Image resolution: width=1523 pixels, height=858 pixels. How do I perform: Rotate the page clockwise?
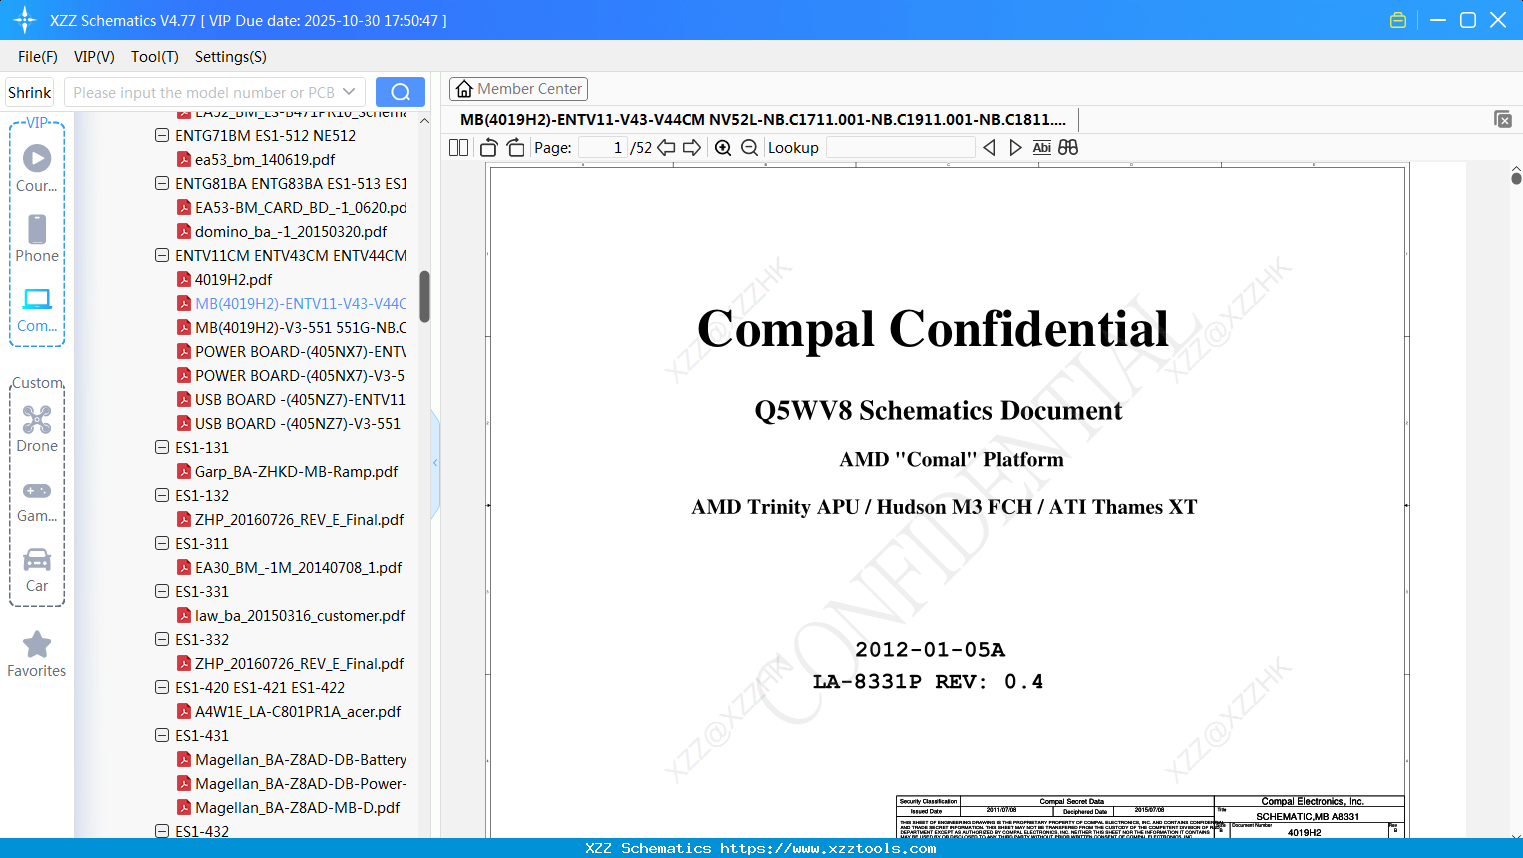point(515,148)
